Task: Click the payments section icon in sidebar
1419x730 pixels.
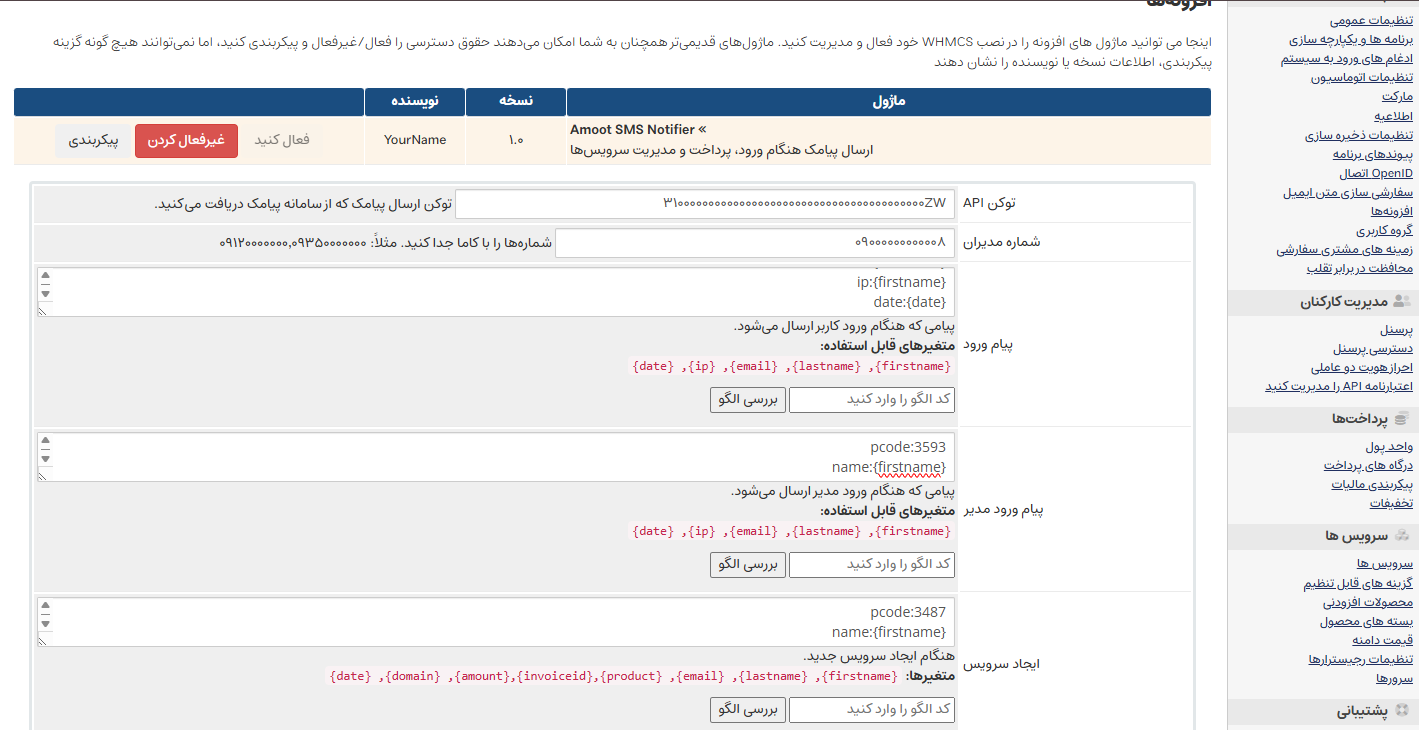Action: coord(1400,419)
